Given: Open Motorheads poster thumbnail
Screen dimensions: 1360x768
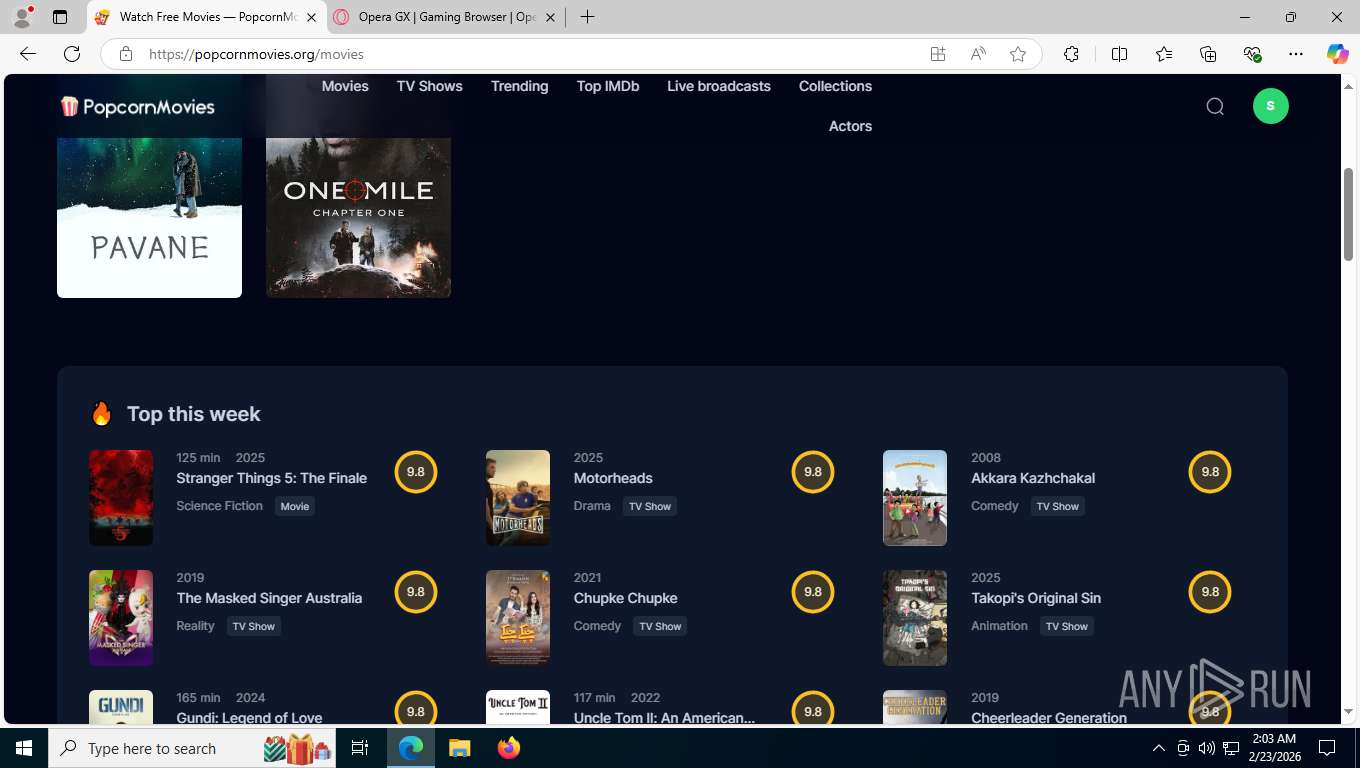Looking at the screenshot, I should 518,498.
